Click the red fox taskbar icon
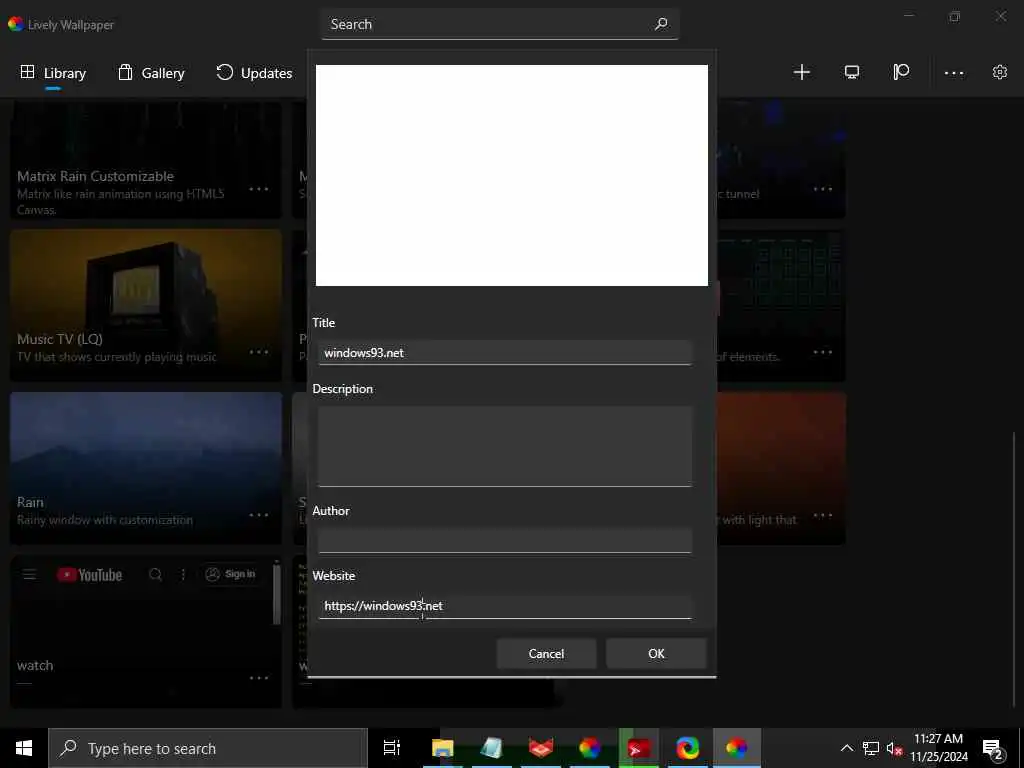Viewport: 1024px width, 768px height. [x=541, y=748]
